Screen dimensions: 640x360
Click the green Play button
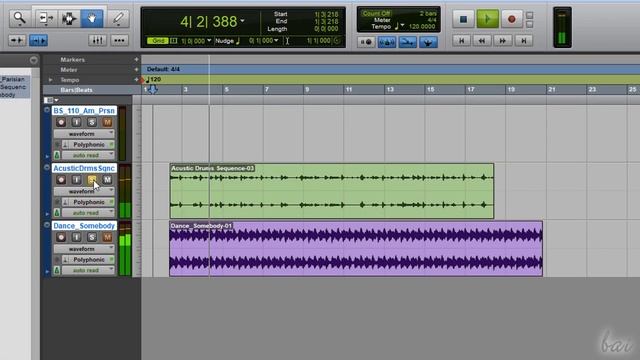click(487, 19)
